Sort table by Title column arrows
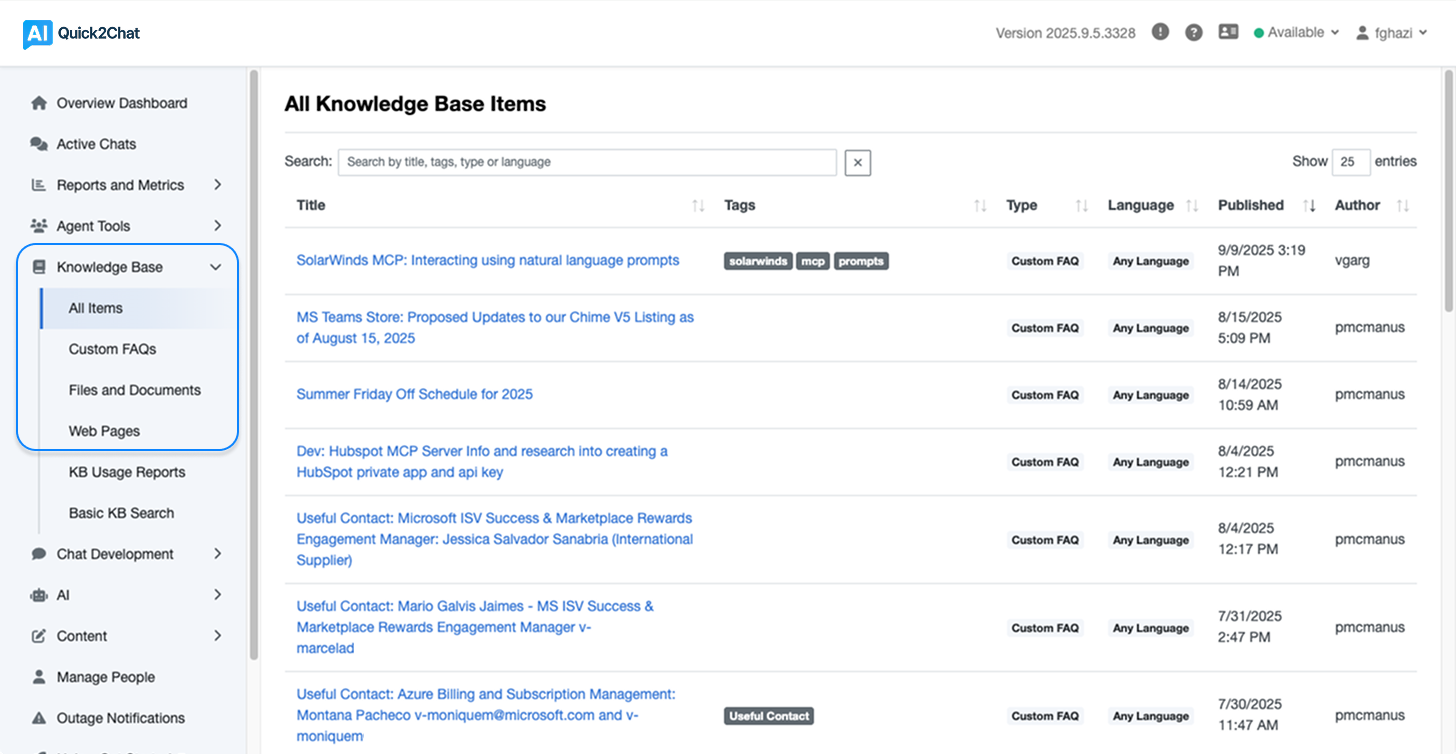1456x754 pixels. [x=698, y=205]
